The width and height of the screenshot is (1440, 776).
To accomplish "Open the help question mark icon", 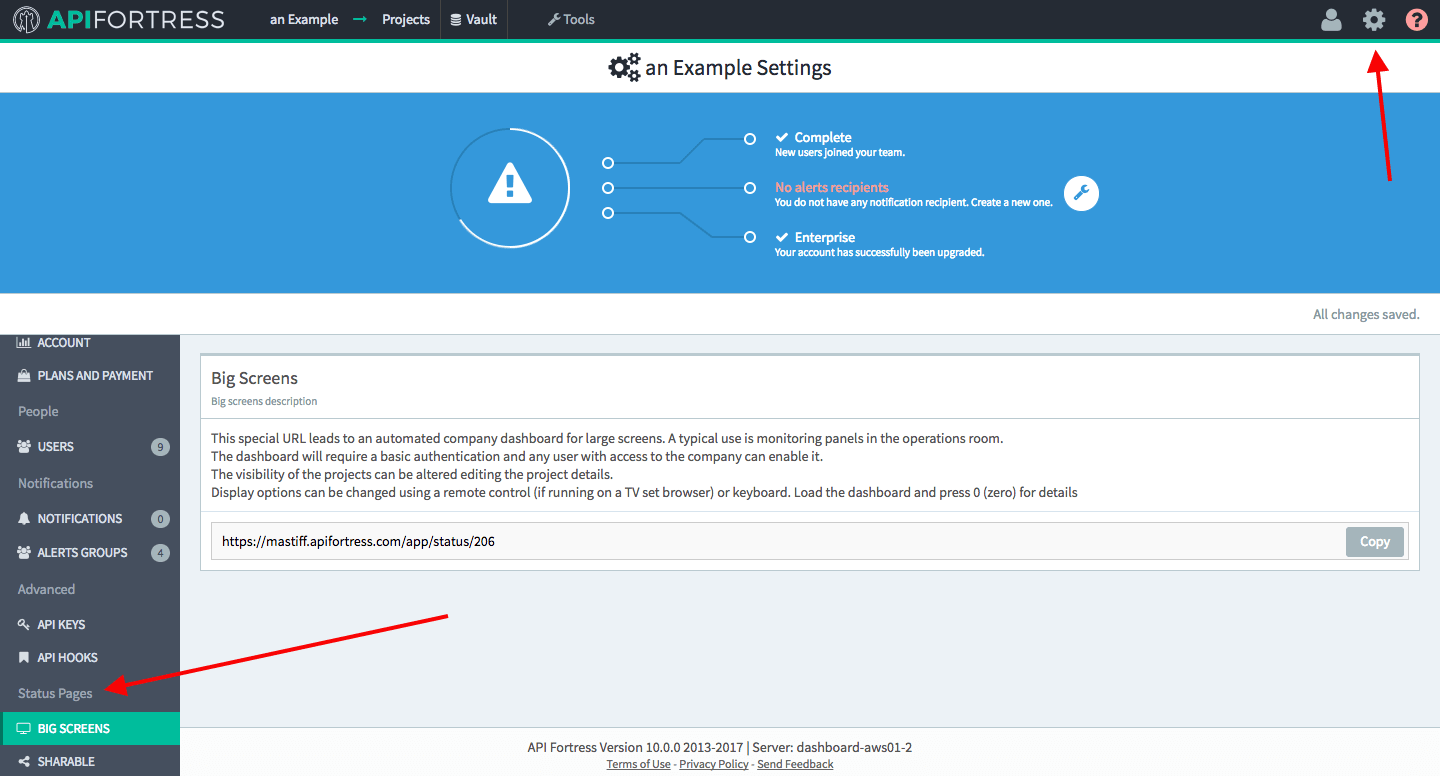I will tap(1416, 19).
